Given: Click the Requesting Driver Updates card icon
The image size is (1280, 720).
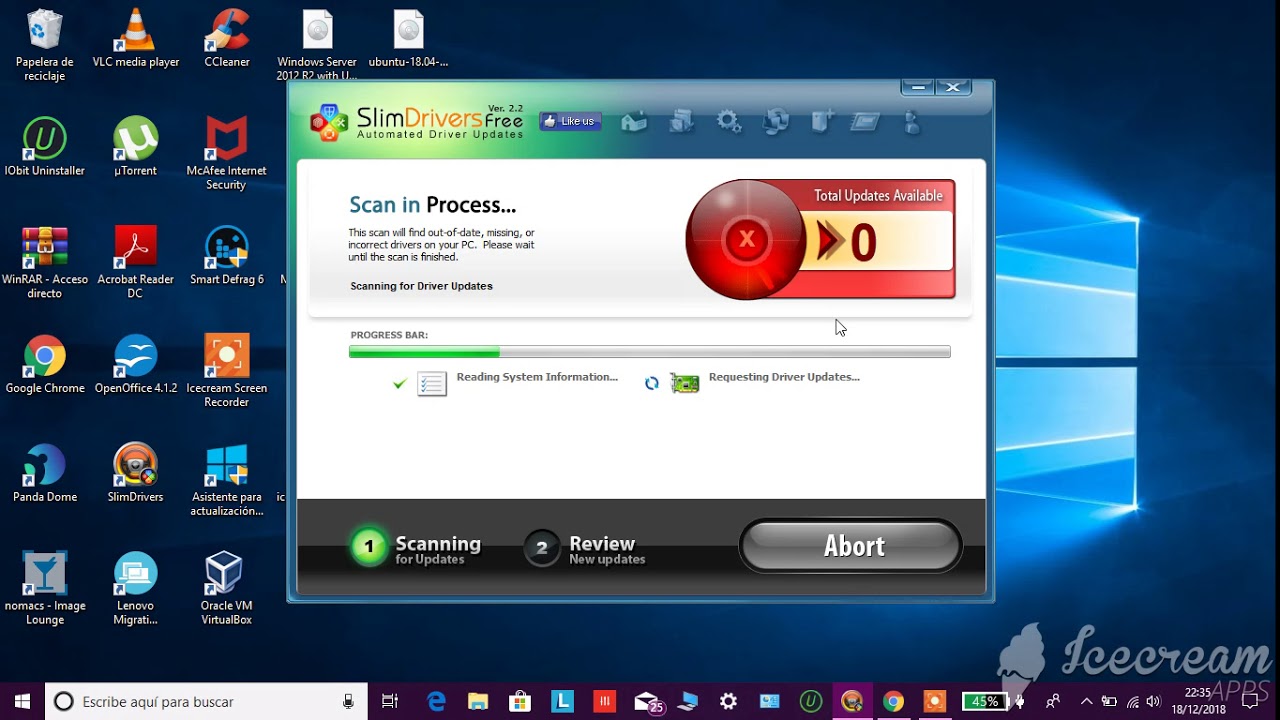Looking at the screenshot, I should [x=684, y=383].
